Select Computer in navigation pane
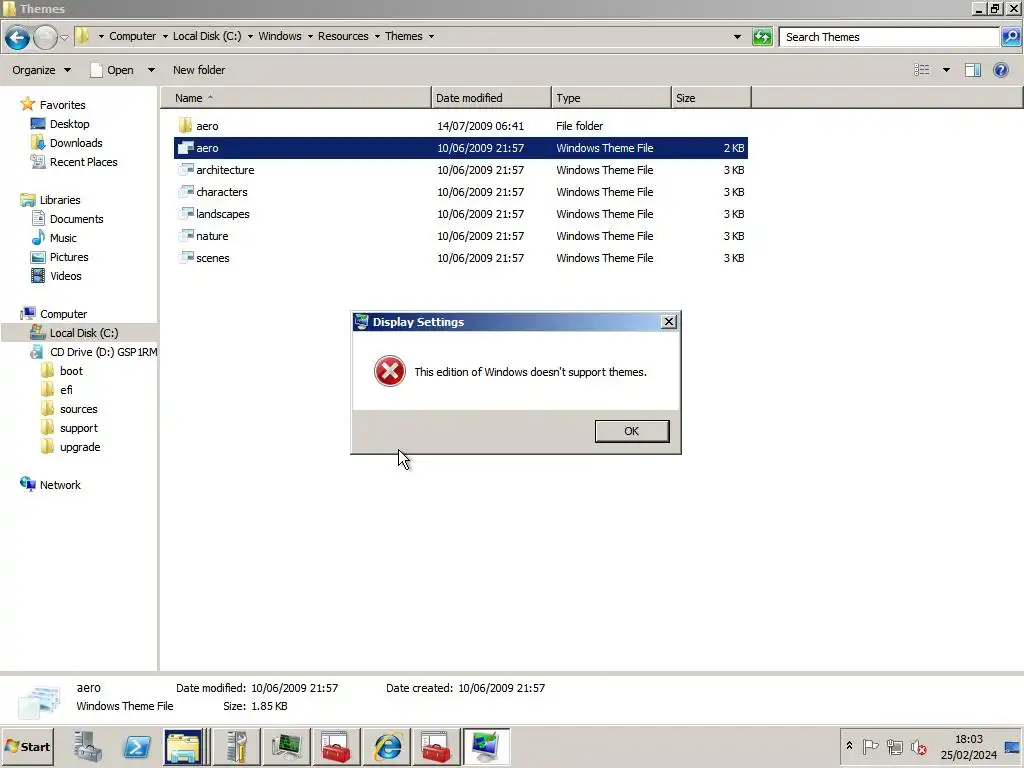Image resolution: width=1024 pixels, height=768 pixels. click(x=54, y=313)
